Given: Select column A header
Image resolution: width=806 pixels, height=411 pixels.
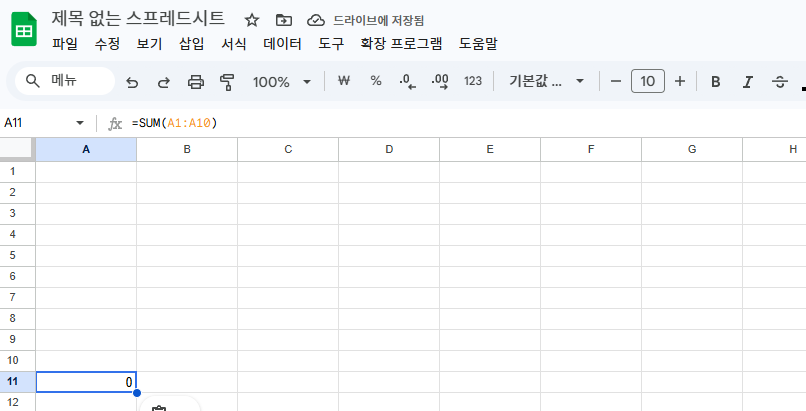Looking at the screenshot, I should (x=86, y=150).
